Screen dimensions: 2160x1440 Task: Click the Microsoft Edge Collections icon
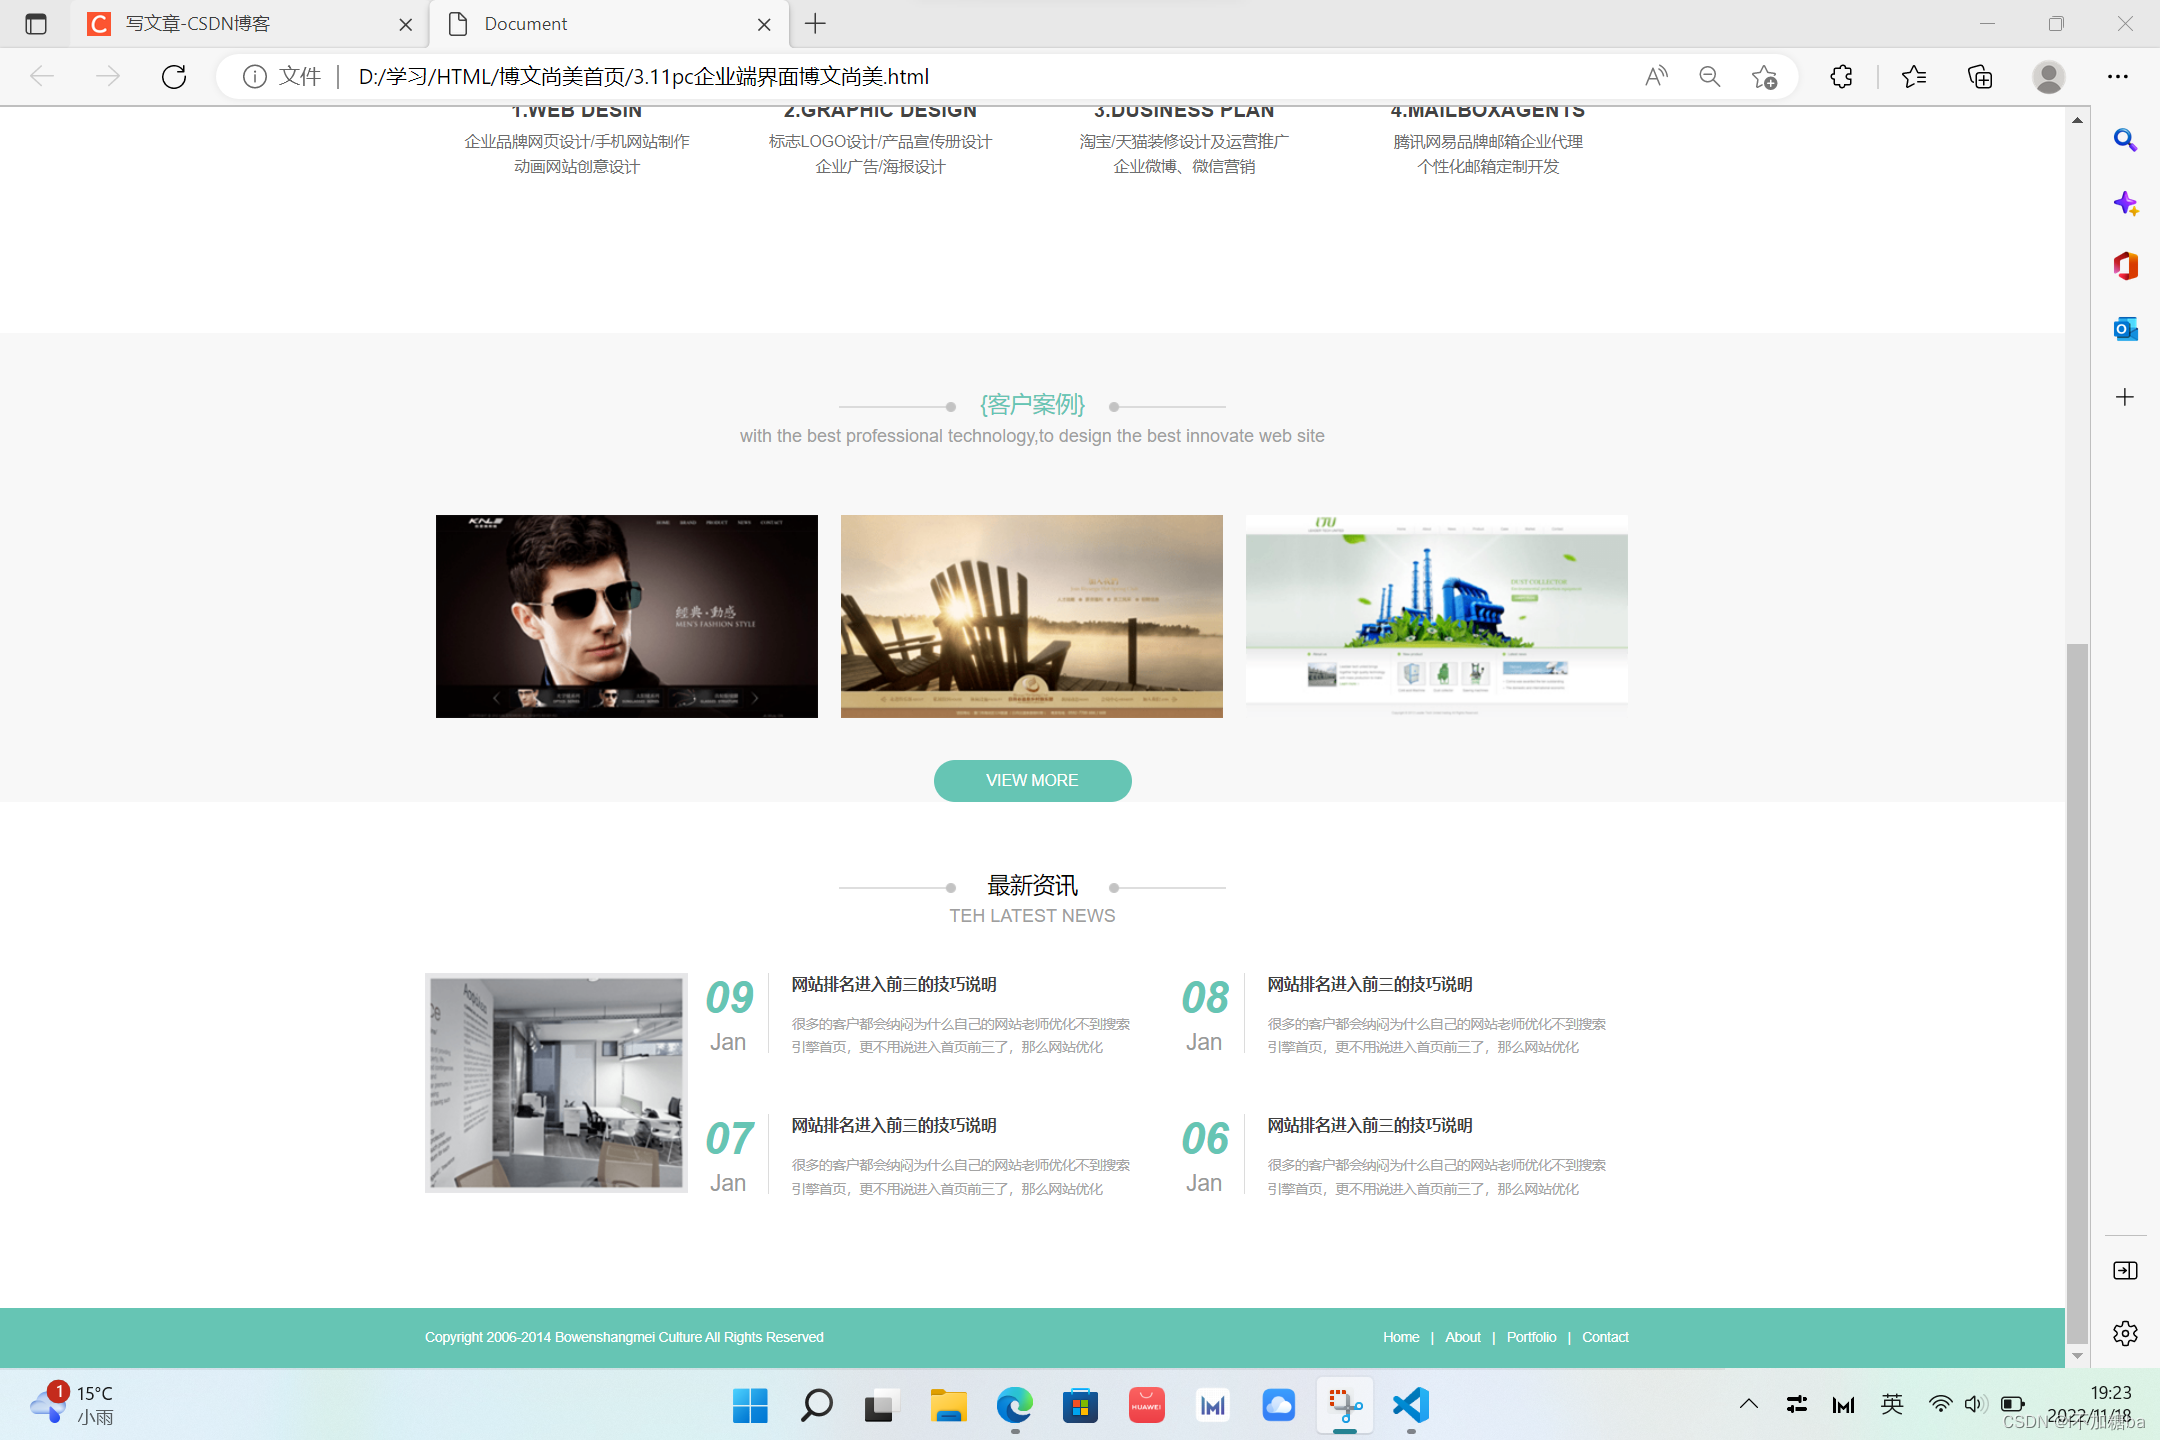tap(1982, 76)
